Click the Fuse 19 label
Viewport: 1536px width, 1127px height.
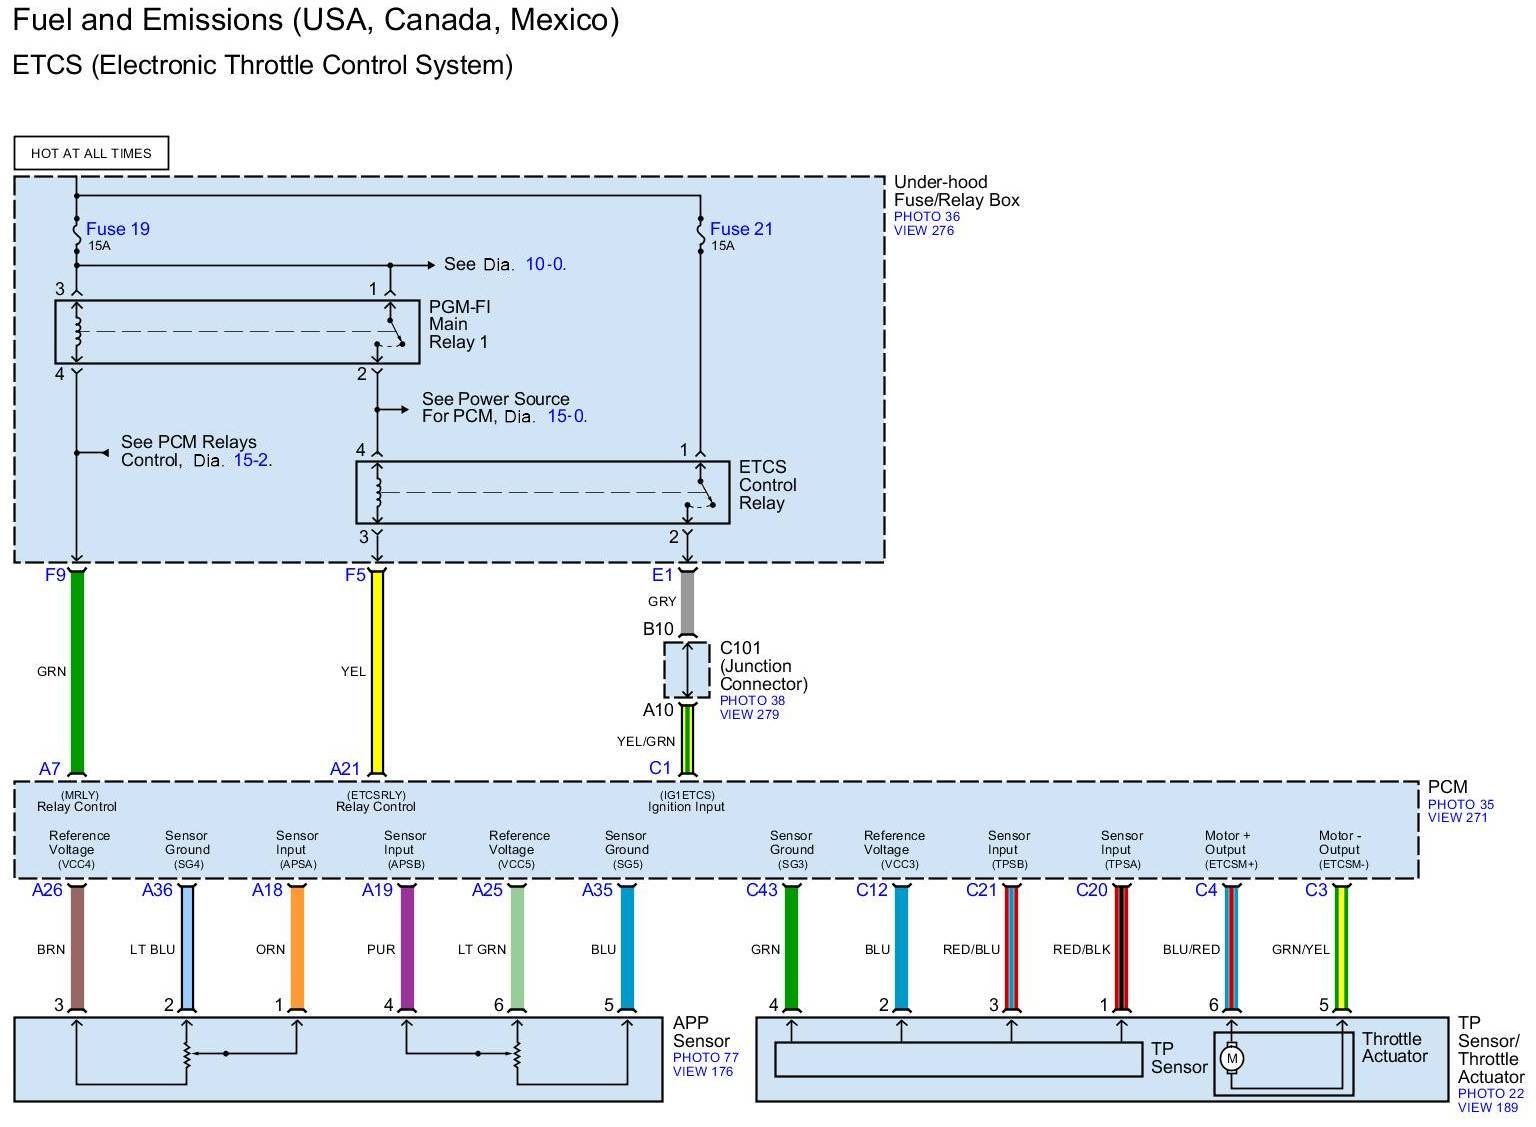click(x=117, y=229)
